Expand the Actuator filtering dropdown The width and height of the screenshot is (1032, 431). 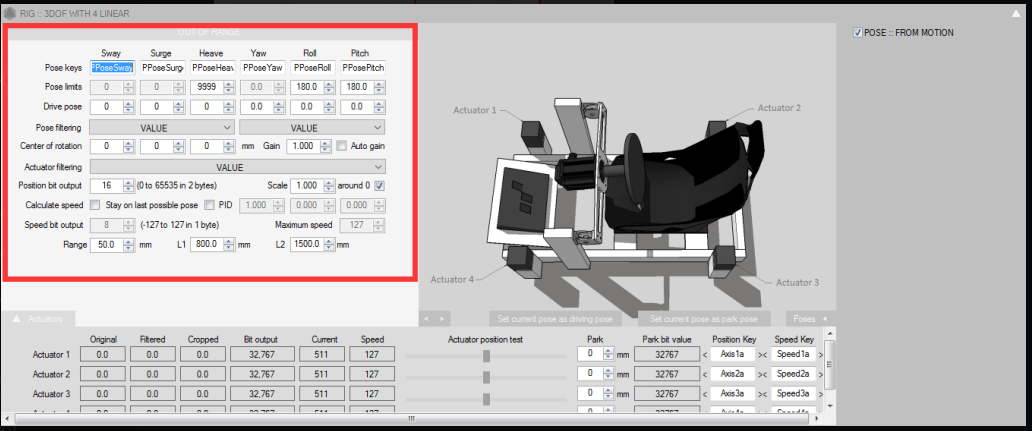coord(237,166)
